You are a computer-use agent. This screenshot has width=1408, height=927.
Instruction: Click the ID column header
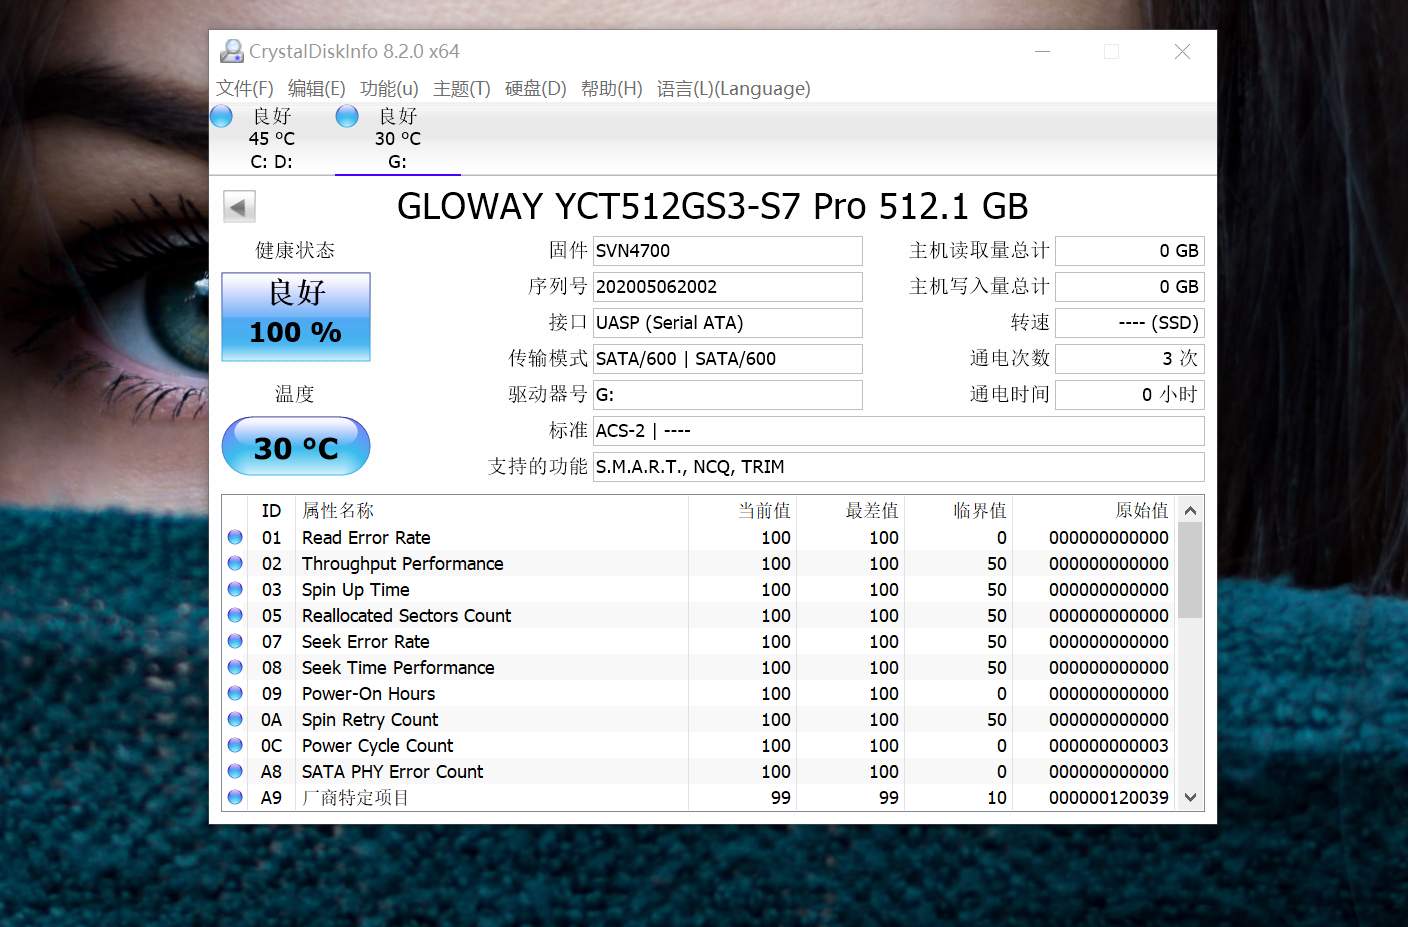271,511
